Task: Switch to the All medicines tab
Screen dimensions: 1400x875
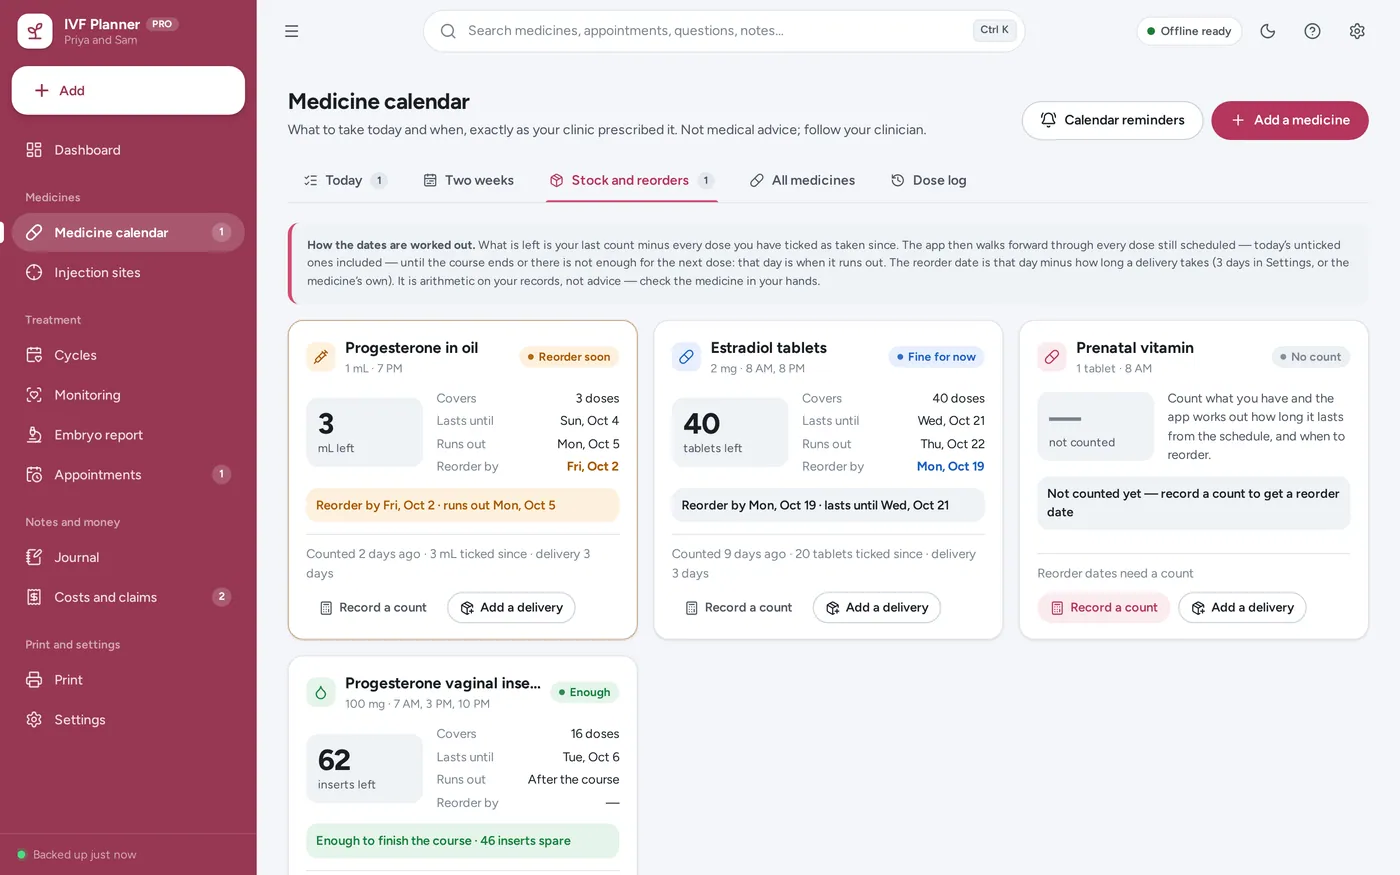Action: coord(802,180)
